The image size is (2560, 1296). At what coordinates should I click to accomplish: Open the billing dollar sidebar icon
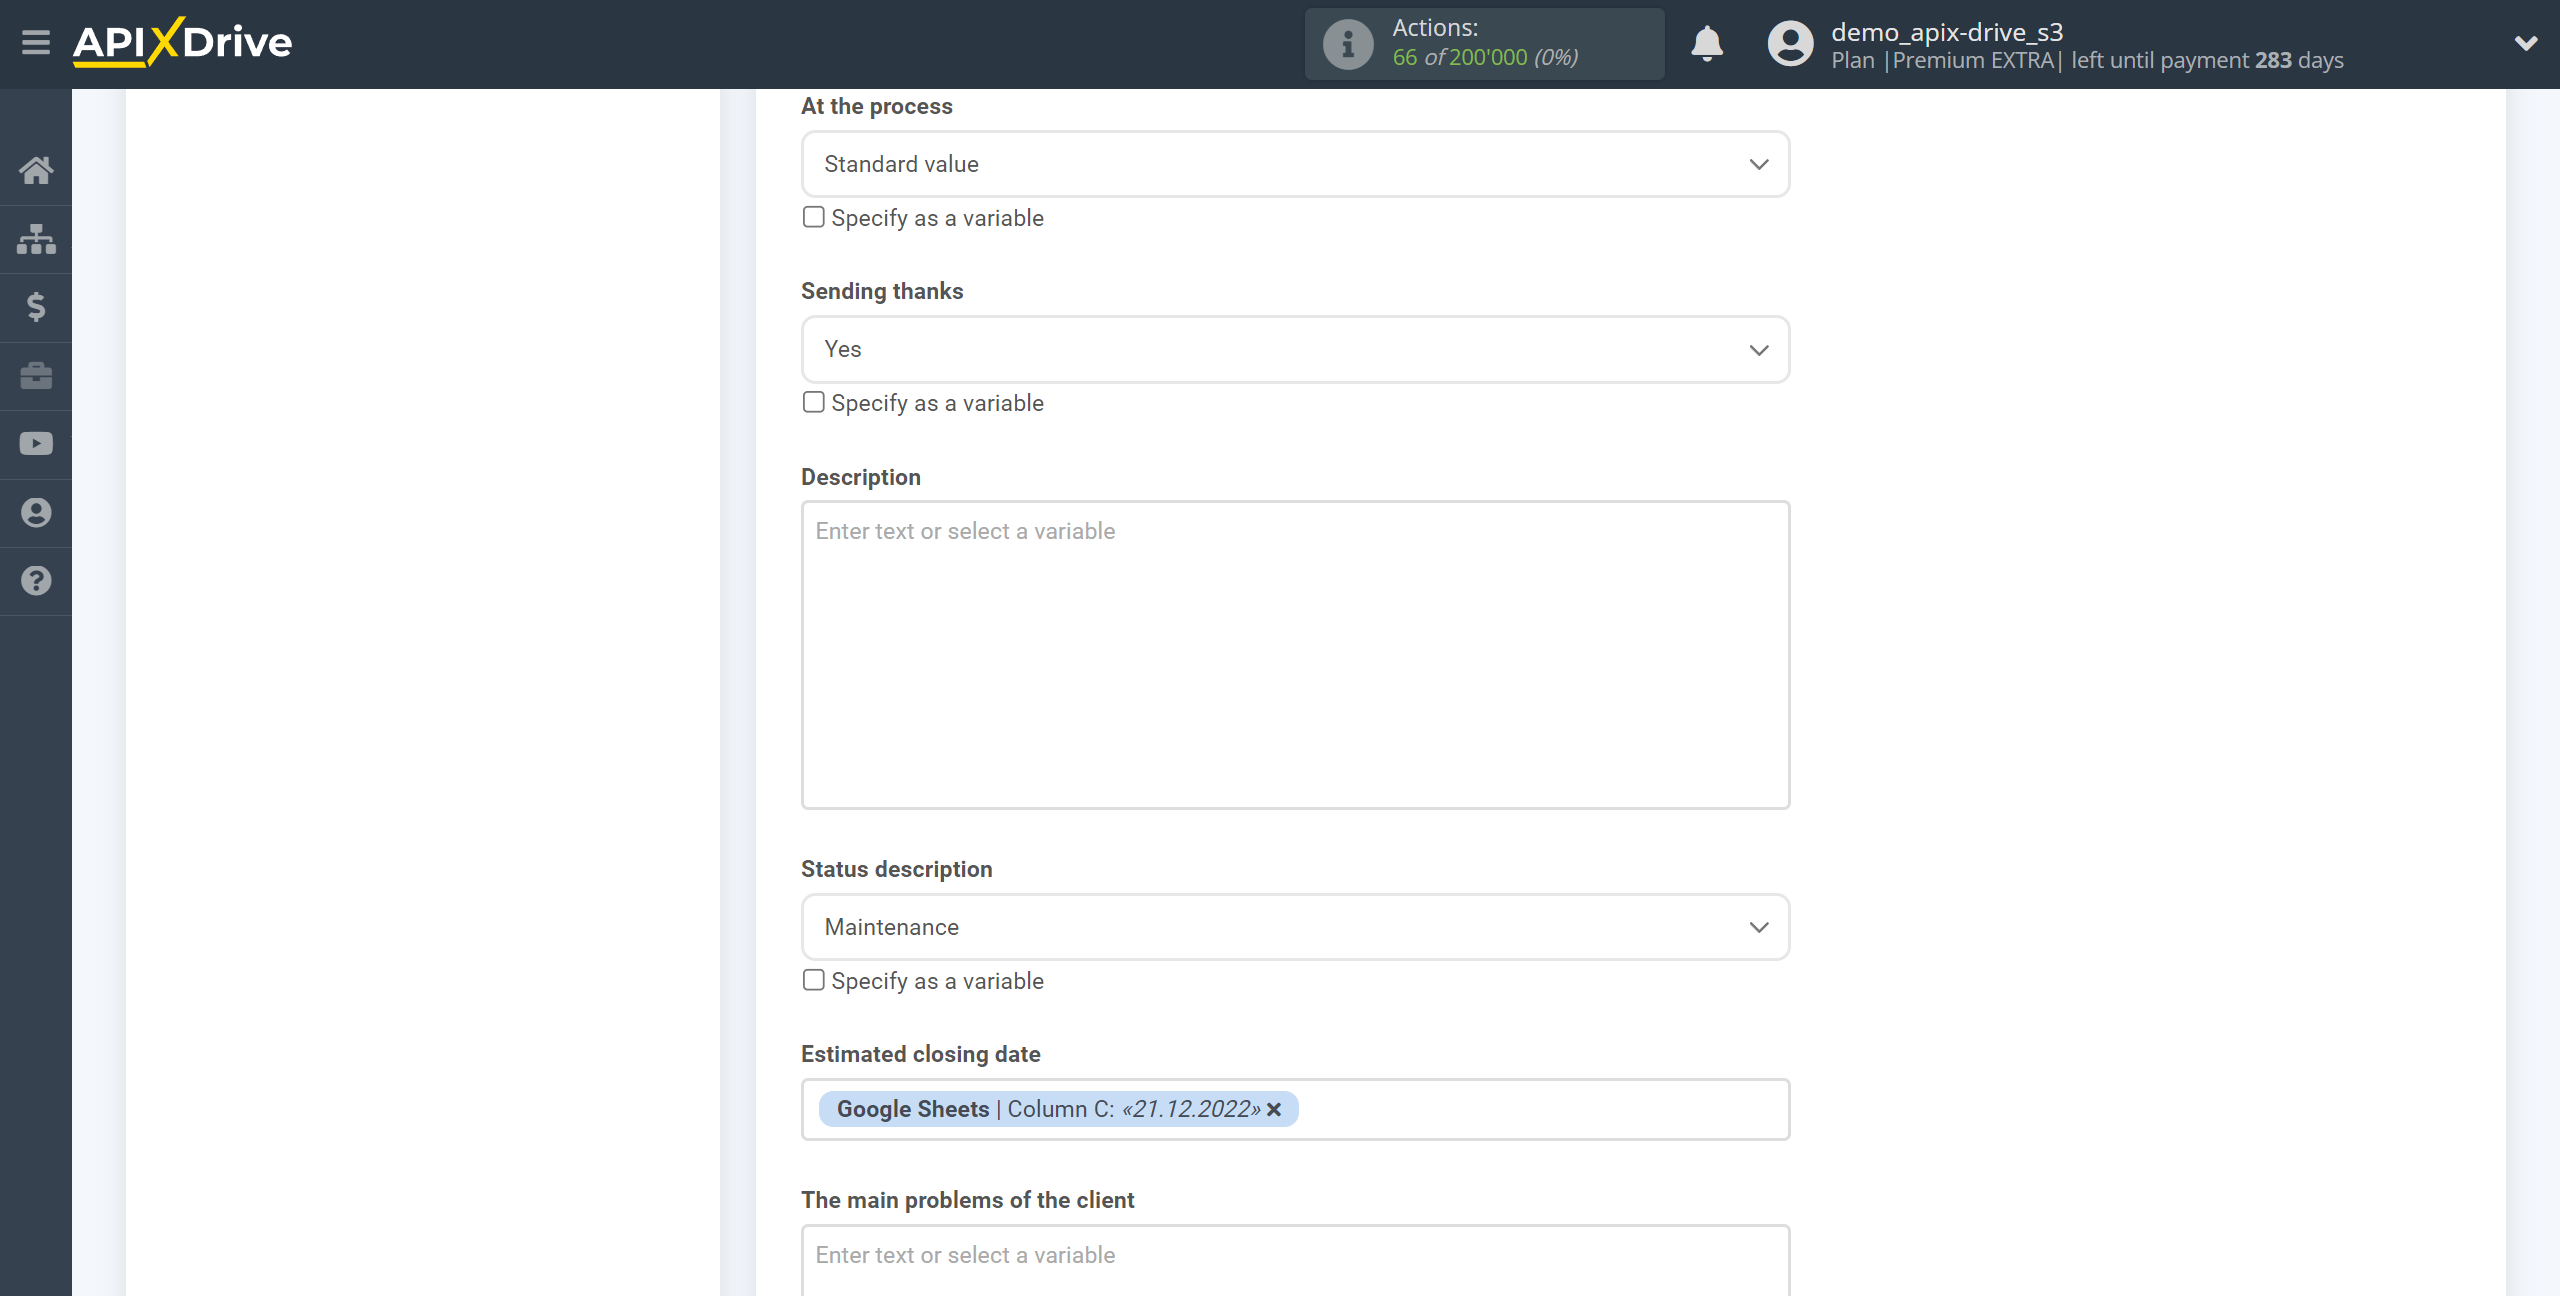(x=36, y=307)
